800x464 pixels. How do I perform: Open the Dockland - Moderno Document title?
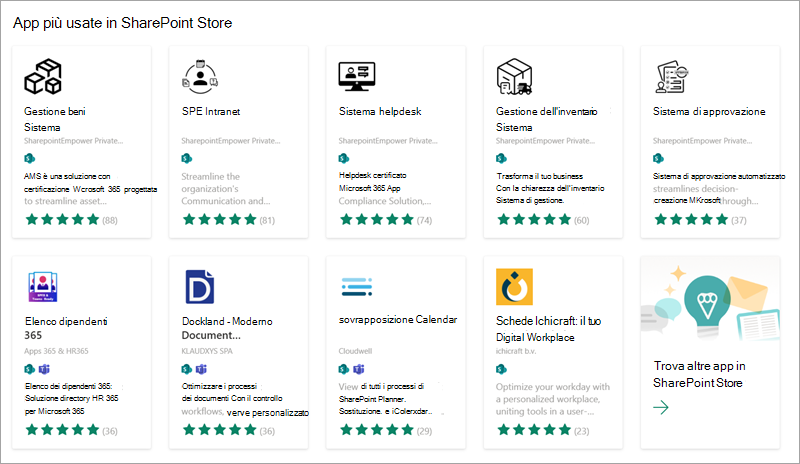(x=227, y=328)
